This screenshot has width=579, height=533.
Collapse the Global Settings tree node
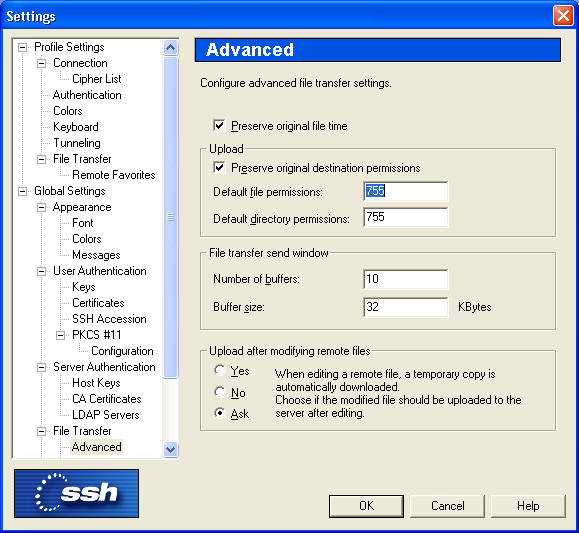[23, 191]
